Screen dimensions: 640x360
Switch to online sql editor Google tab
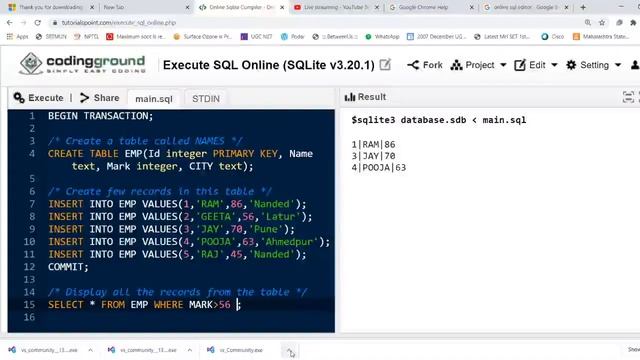pos(525,7)
